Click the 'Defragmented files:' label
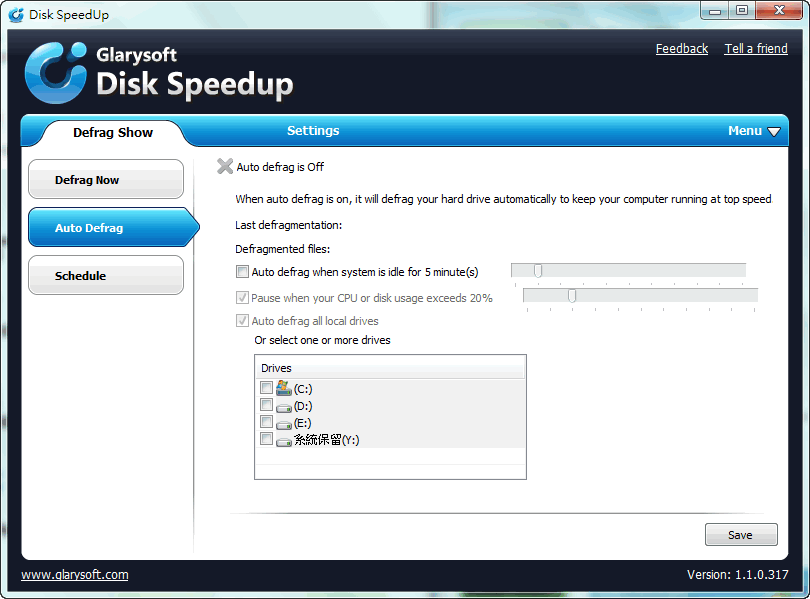810x599 pixels. (x=283, y=249)
